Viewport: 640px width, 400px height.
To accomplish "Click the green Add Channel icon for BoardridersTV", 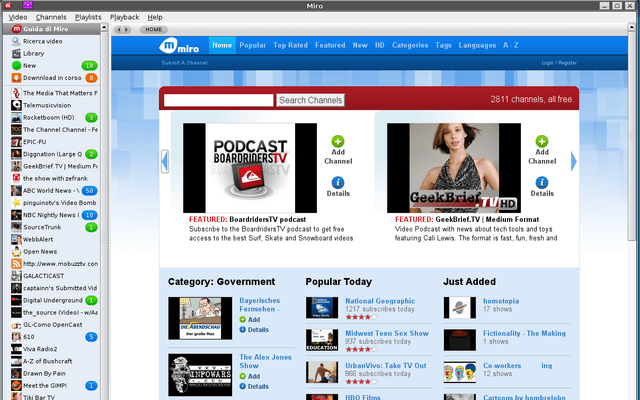I will tap(338, 141).
